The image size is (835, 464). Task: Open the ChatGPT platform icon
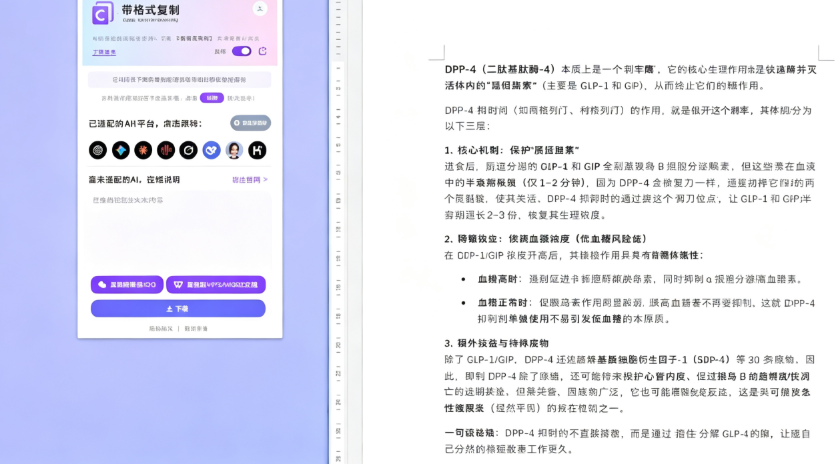[x=98, y=150]
